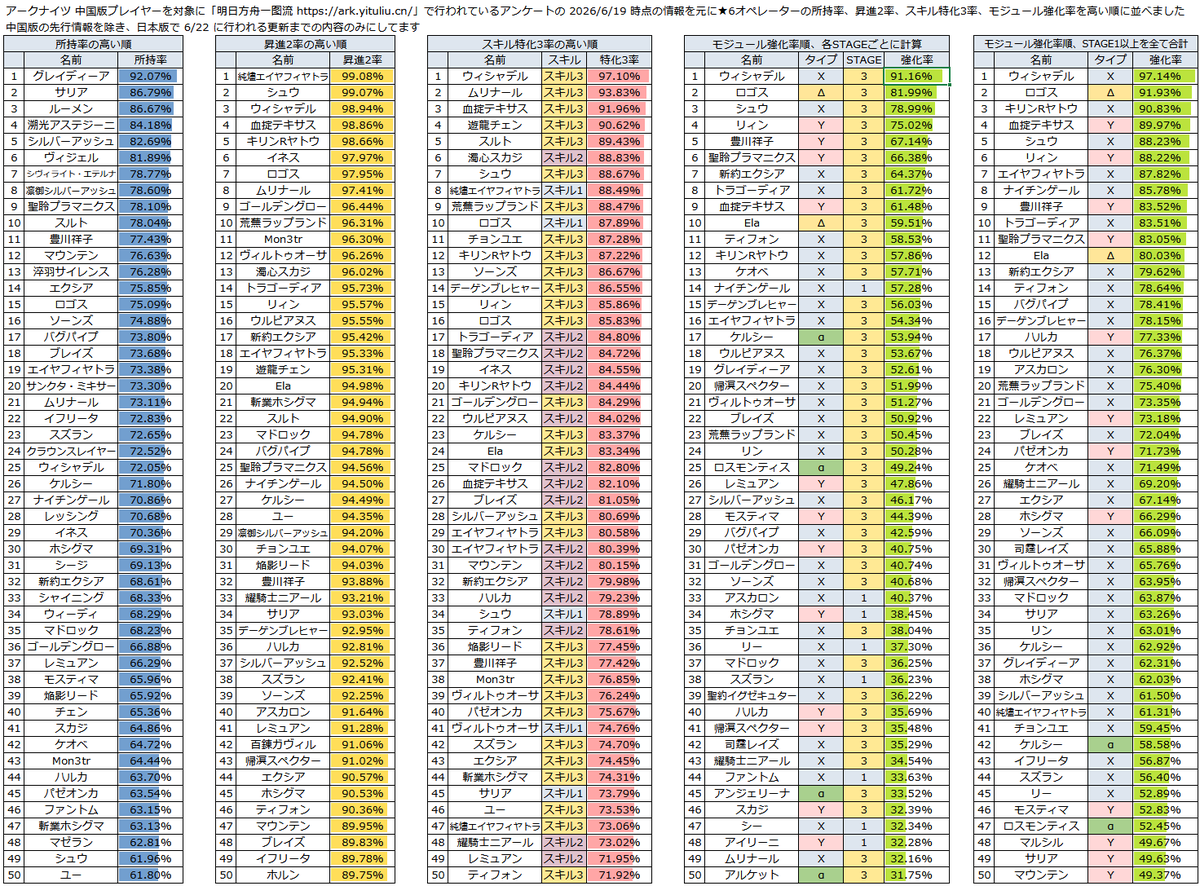Click Y type cell in the 67.14% 豊川祥子 row
The width and height of the screenshot is (1200, 886).
point(821,141)
